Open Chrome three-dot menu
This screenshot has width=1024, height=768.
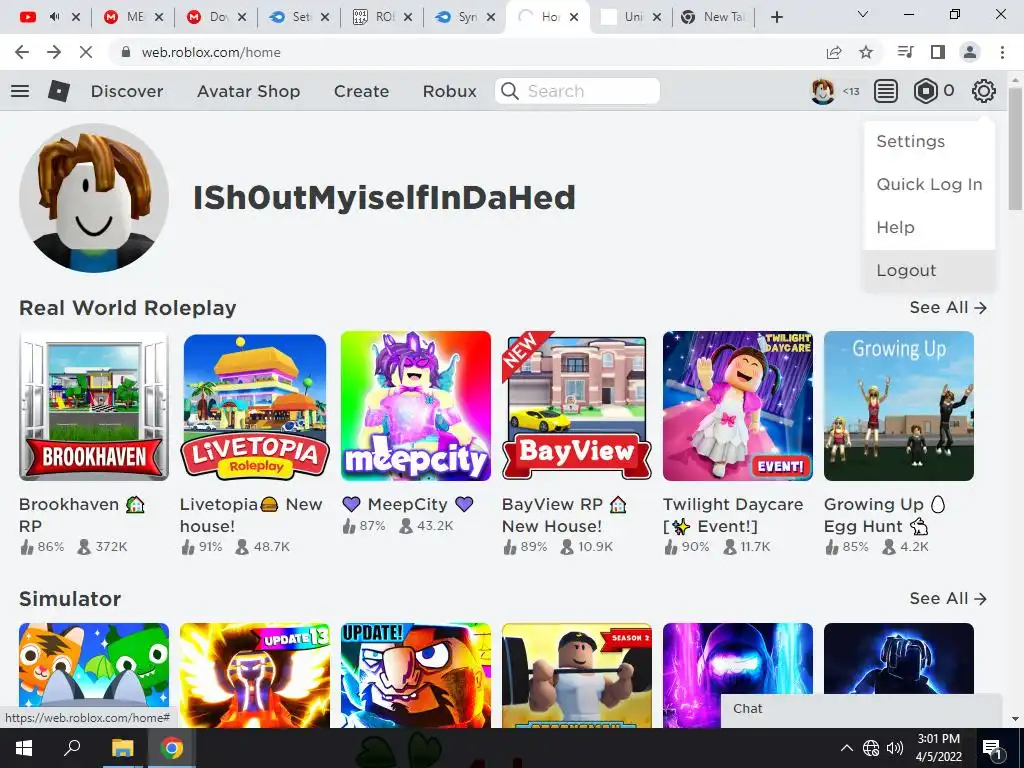(1002, 52)
